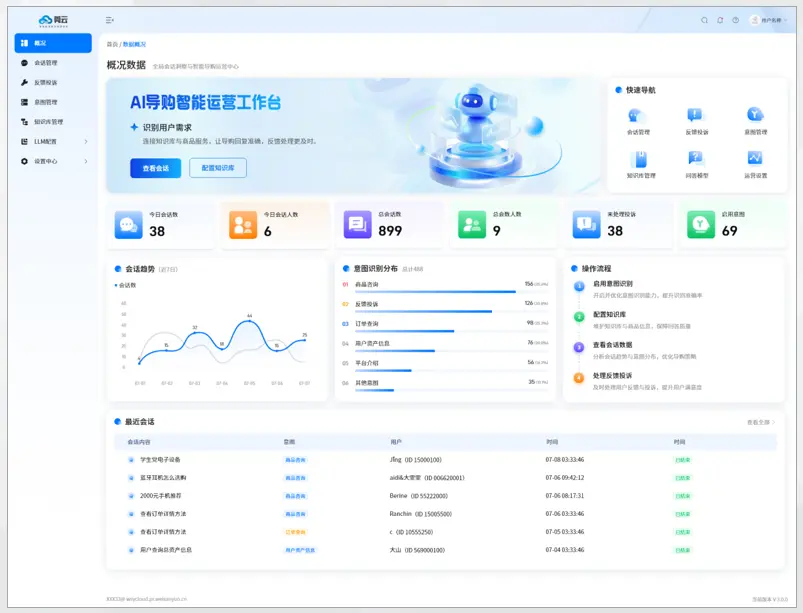Click the orange 今日会话人数 card icon
The height and width of the screenshot is (613, 803).
tap(243, 225)
